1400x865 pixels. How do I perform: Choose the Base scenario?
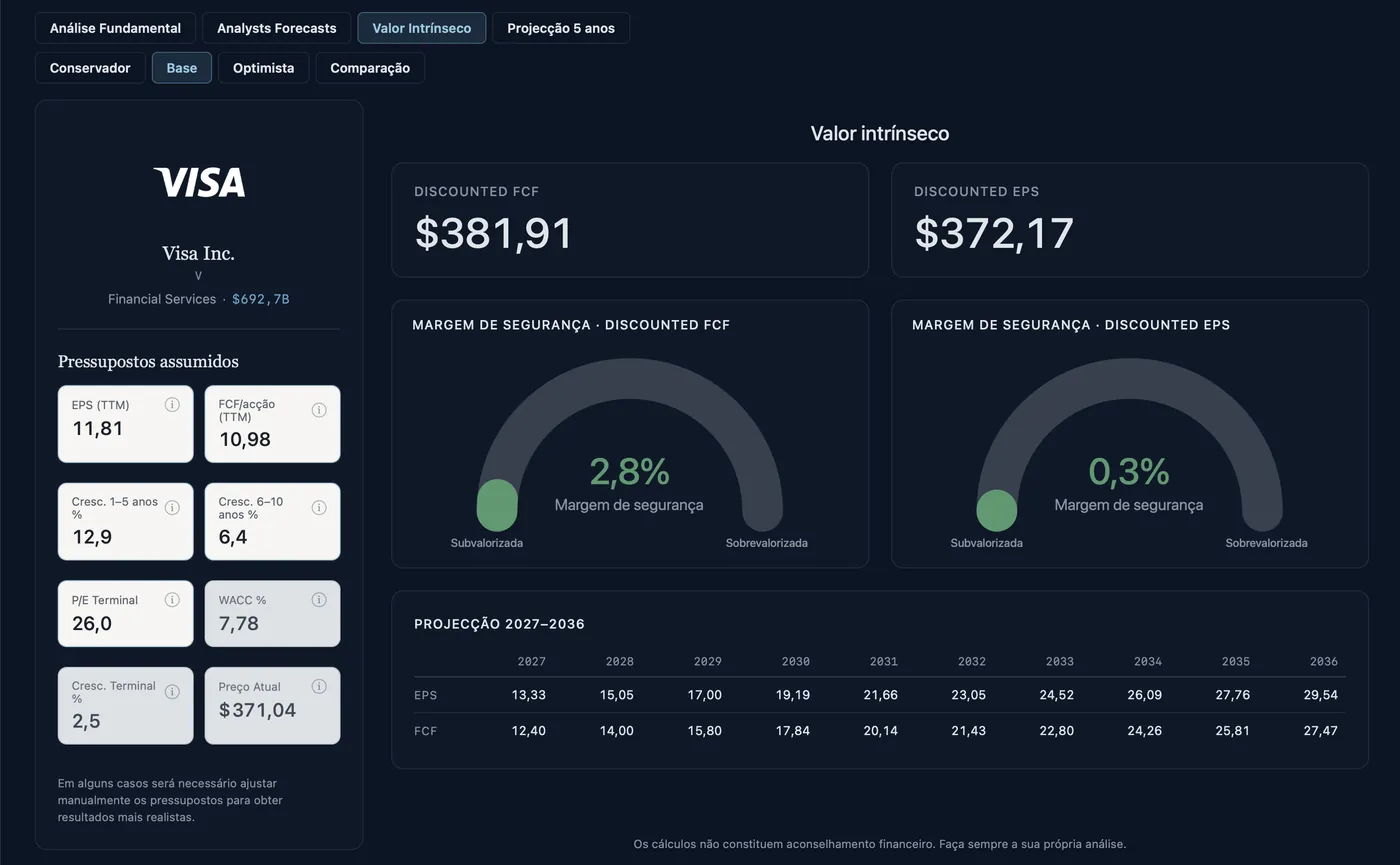pyautogui.click(x=182, y=68)
